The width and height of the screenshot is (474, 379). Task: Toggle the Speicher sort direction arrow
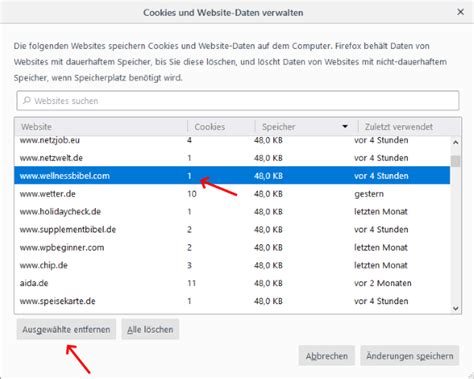pyautogui.click(x=345, y=126)
